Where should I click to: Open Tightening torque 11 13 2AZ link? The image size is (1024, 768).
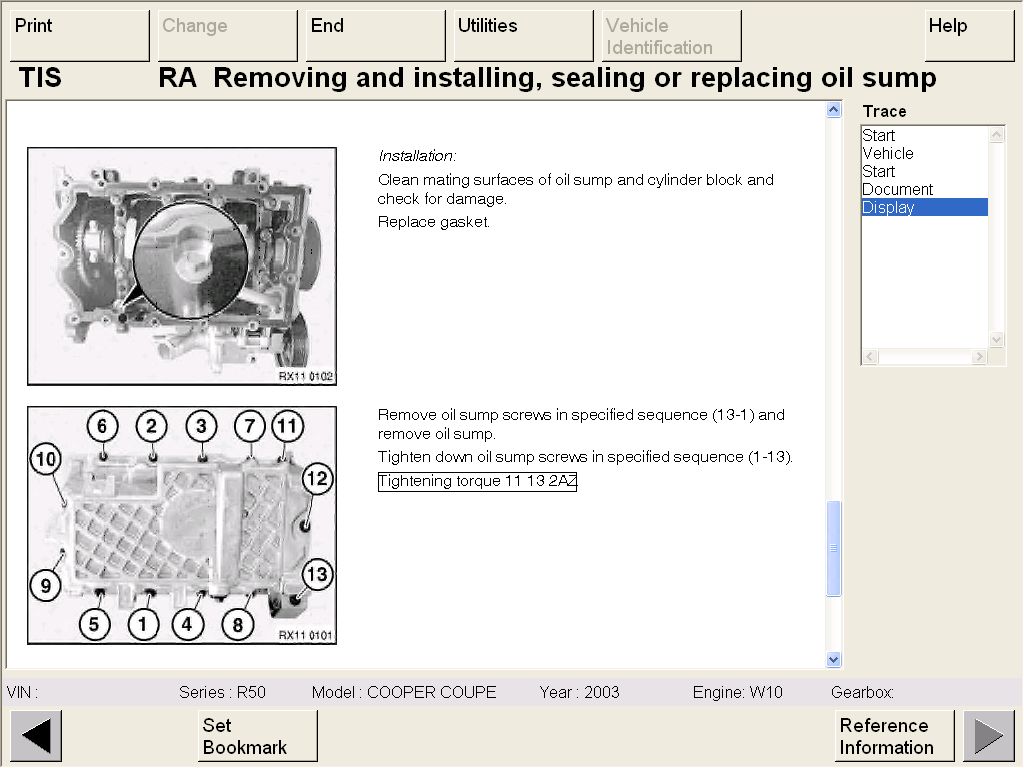[x=477, y=482]
